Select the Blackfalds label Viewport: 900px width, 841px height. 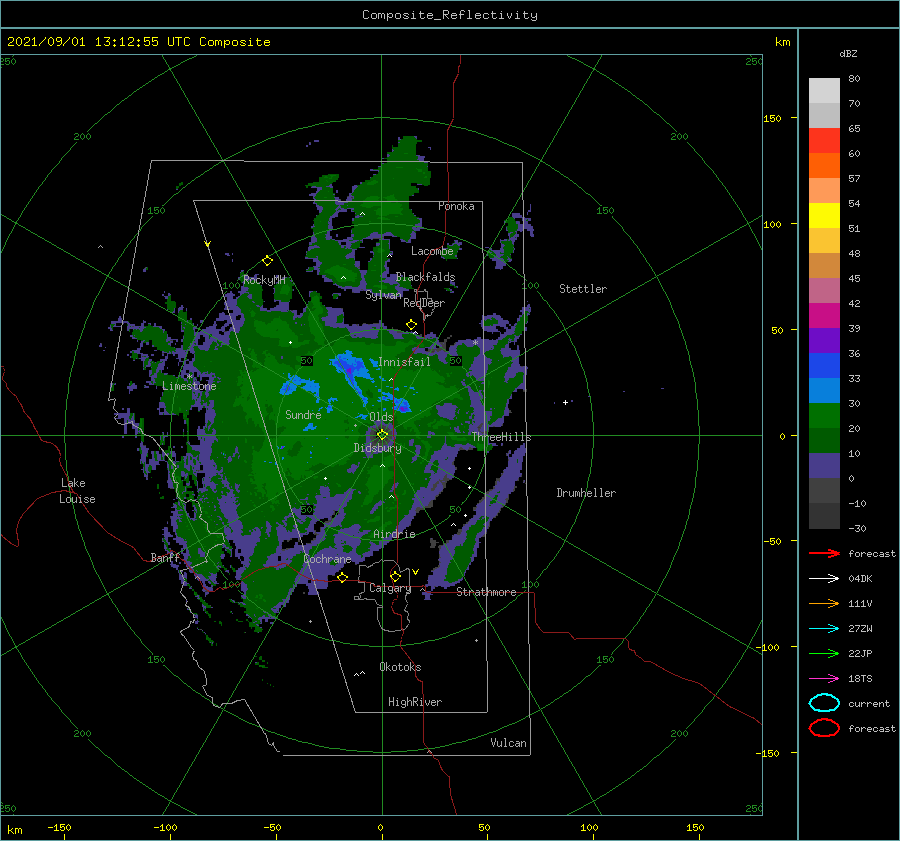(x=425, y=277)
